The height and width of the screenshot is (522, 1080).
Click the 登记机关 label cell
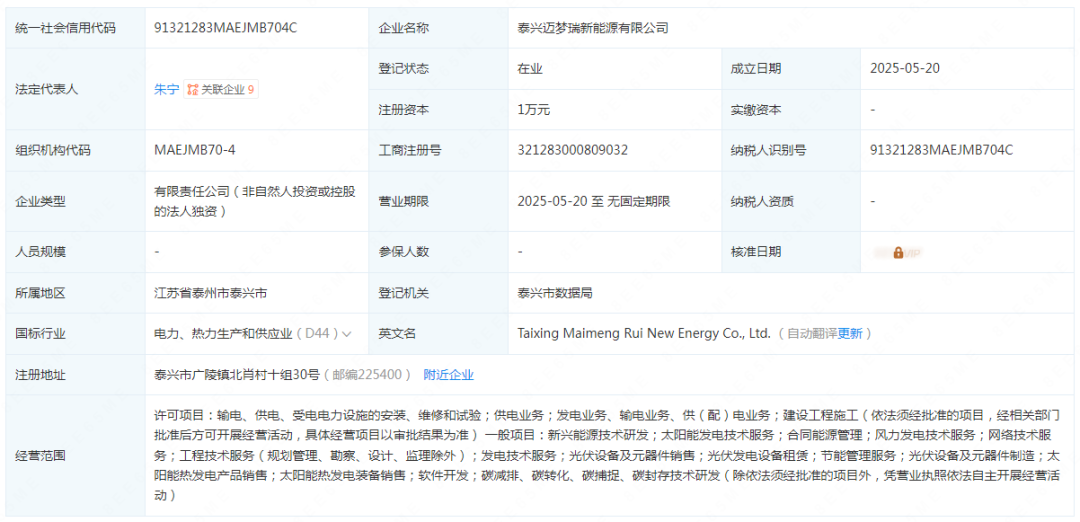tap(439, 293)
